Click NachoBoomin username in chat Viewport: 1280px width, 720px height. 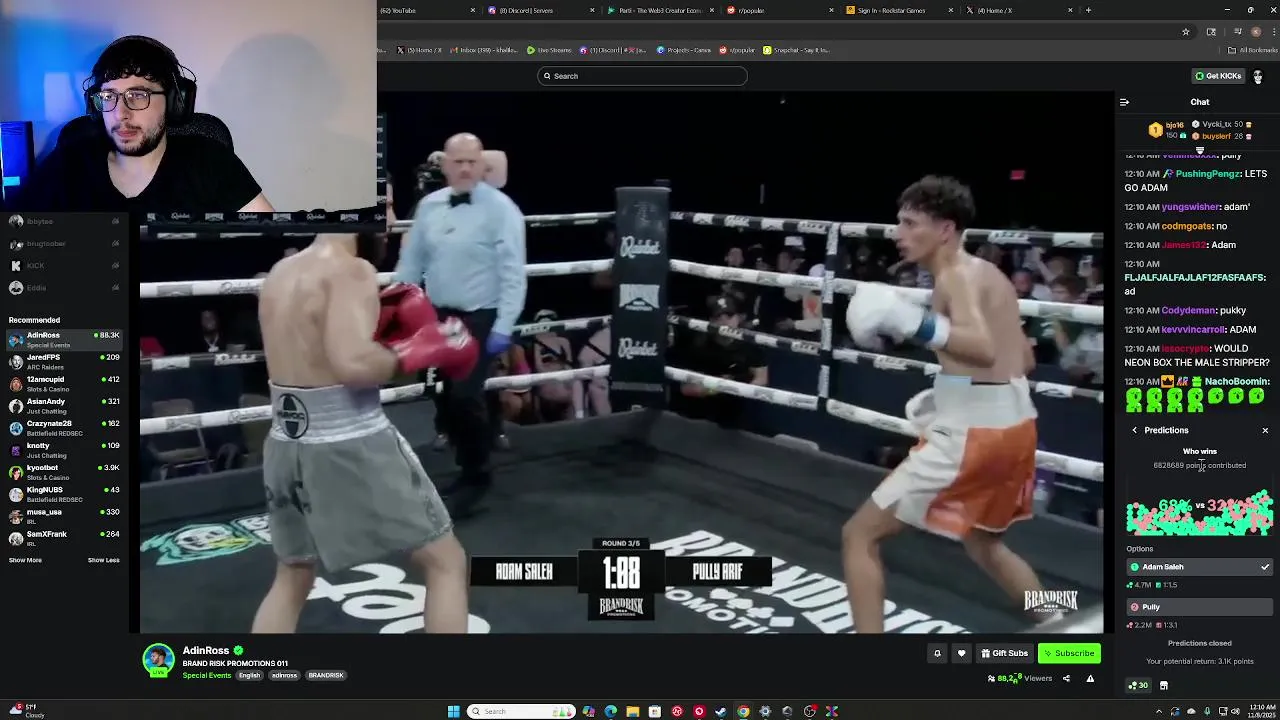(1237, 382)
